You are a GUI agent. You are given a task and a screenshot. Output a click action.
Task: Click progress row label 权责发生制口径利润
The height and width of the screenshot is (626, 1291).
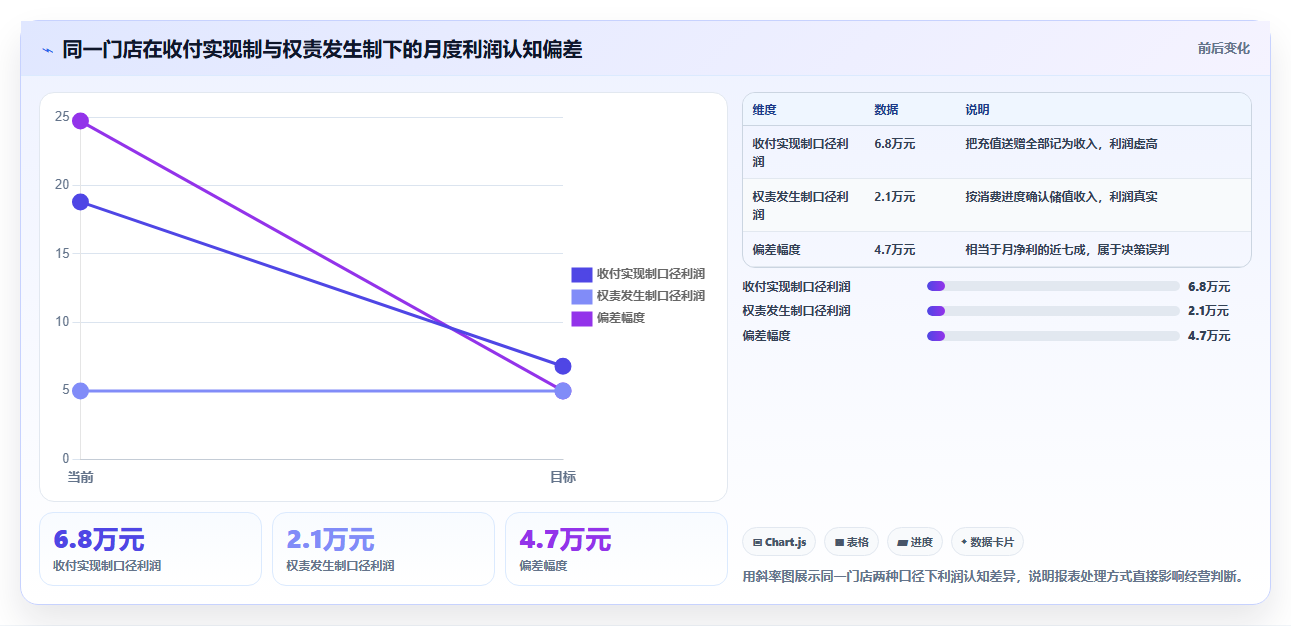pyautogui.click(x=796, y=311)
